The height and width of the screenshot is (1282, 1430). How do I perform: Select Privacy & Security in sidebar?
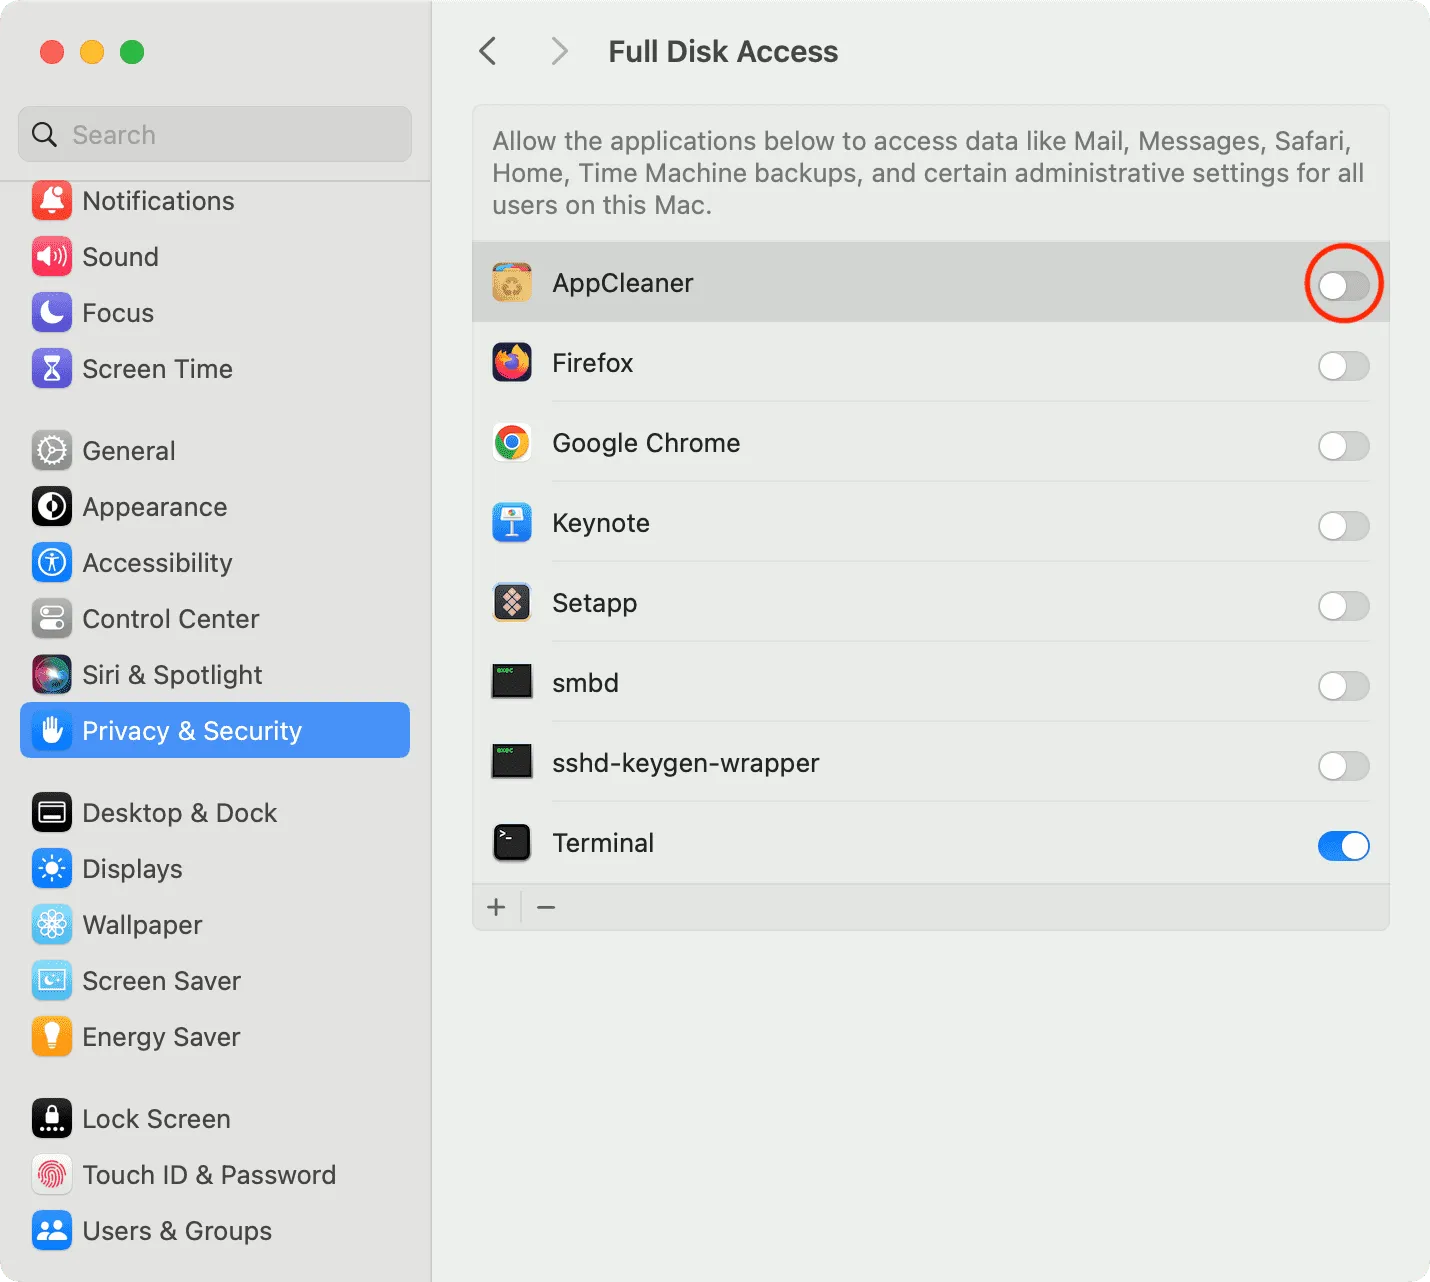coord(215,730)
